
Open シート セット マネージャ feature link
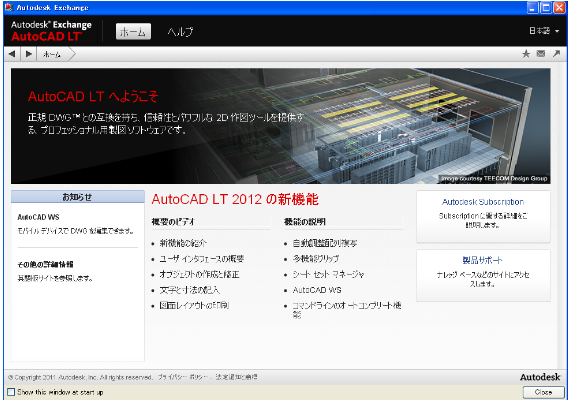pyautogui.click(x=329, y=275)
